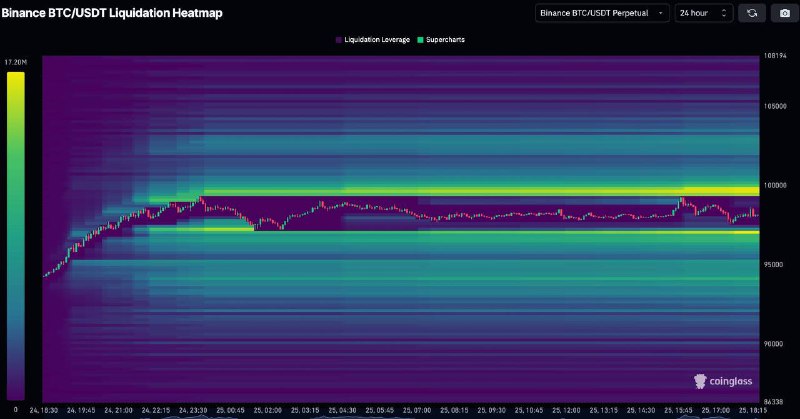Click the 25, 02:00 time label
This screenshot has width=800, height=419.
tap(267, 410)
